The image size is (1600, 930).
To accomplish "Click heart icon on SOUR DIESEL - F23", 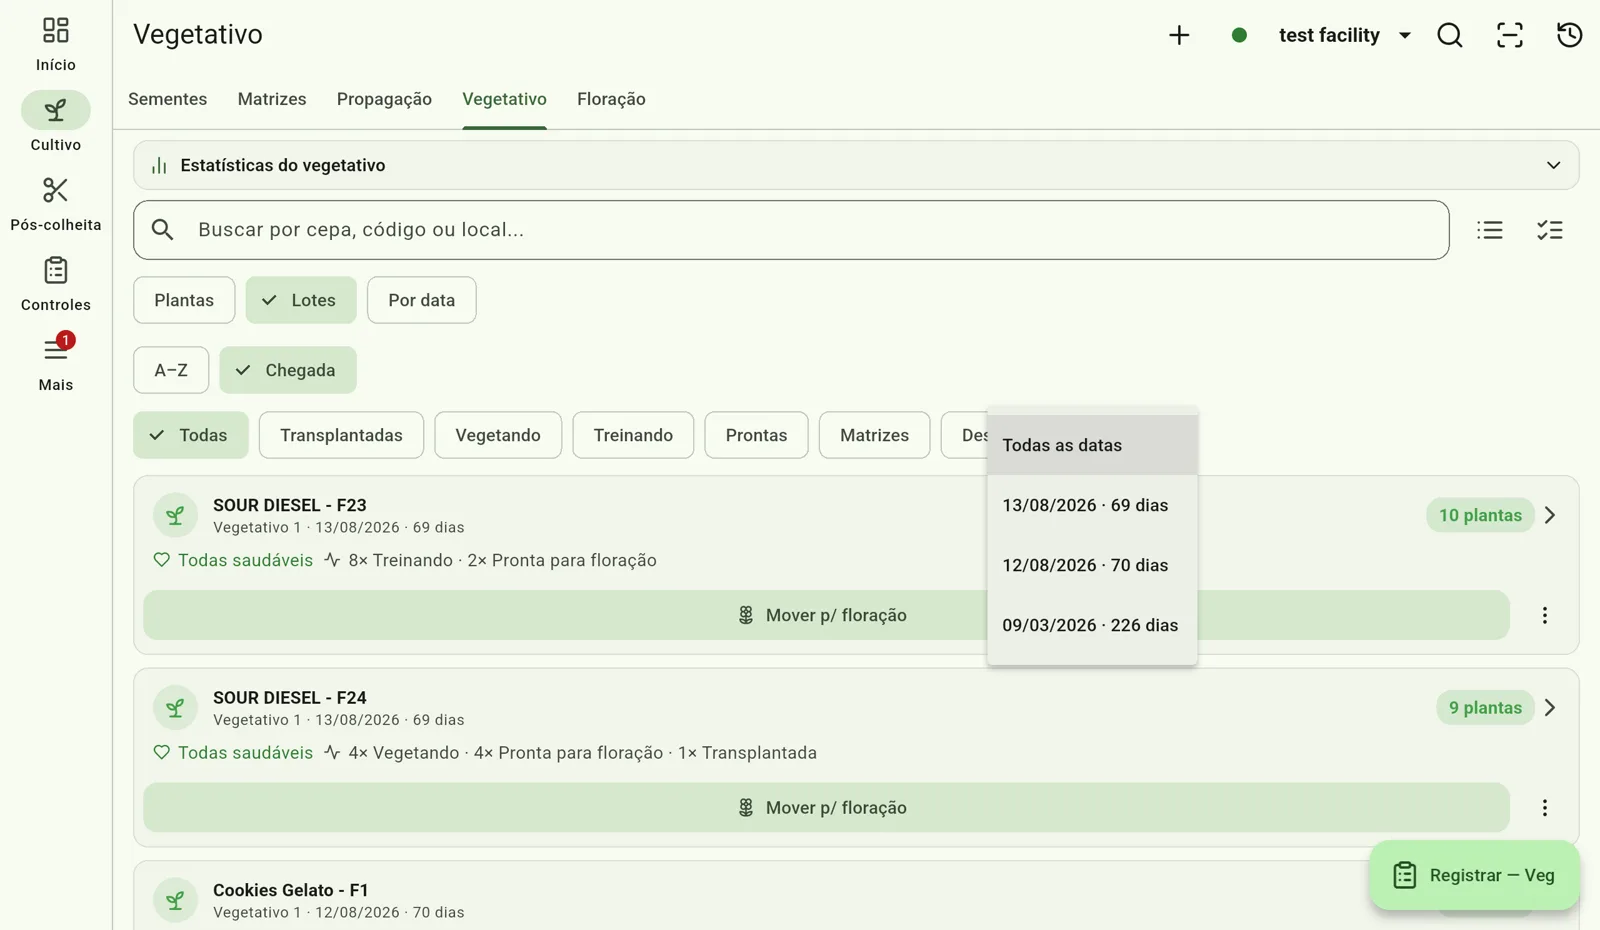I will (161, 560).
